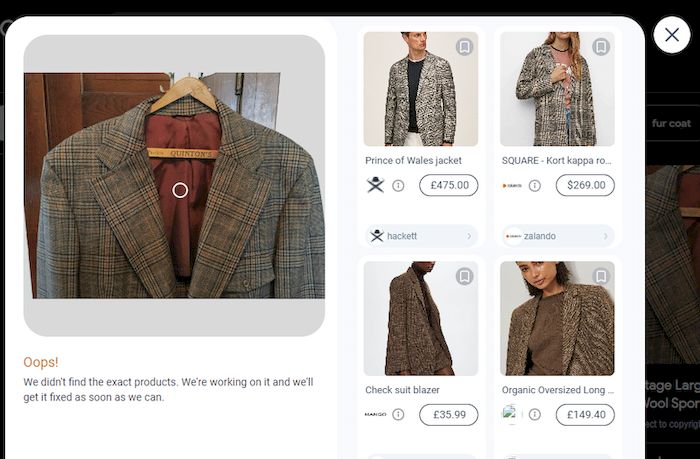700x459 pixels.
Task: Show info beside the £149.40 price
Action: pyautogui.click(x=535, y=414)
